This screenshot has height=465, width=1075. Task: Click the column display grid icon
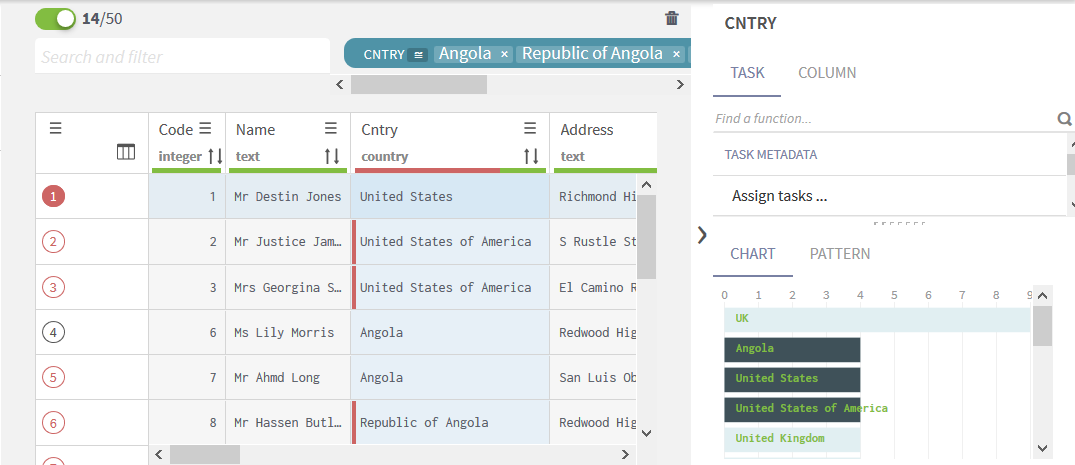tap(126, 152)
